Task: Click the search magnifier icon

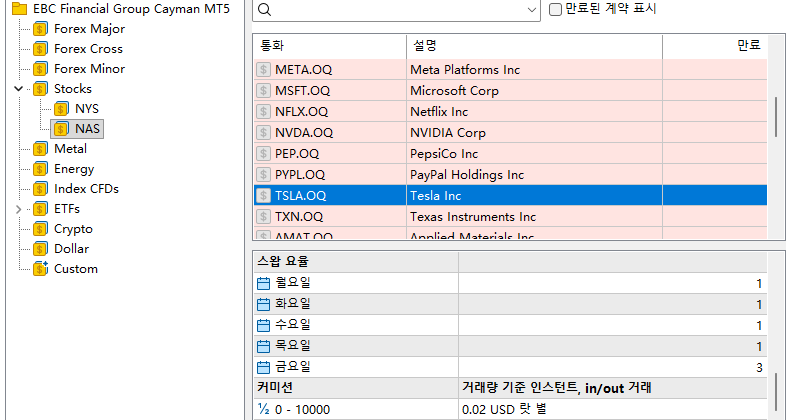Action: point(264,10)
